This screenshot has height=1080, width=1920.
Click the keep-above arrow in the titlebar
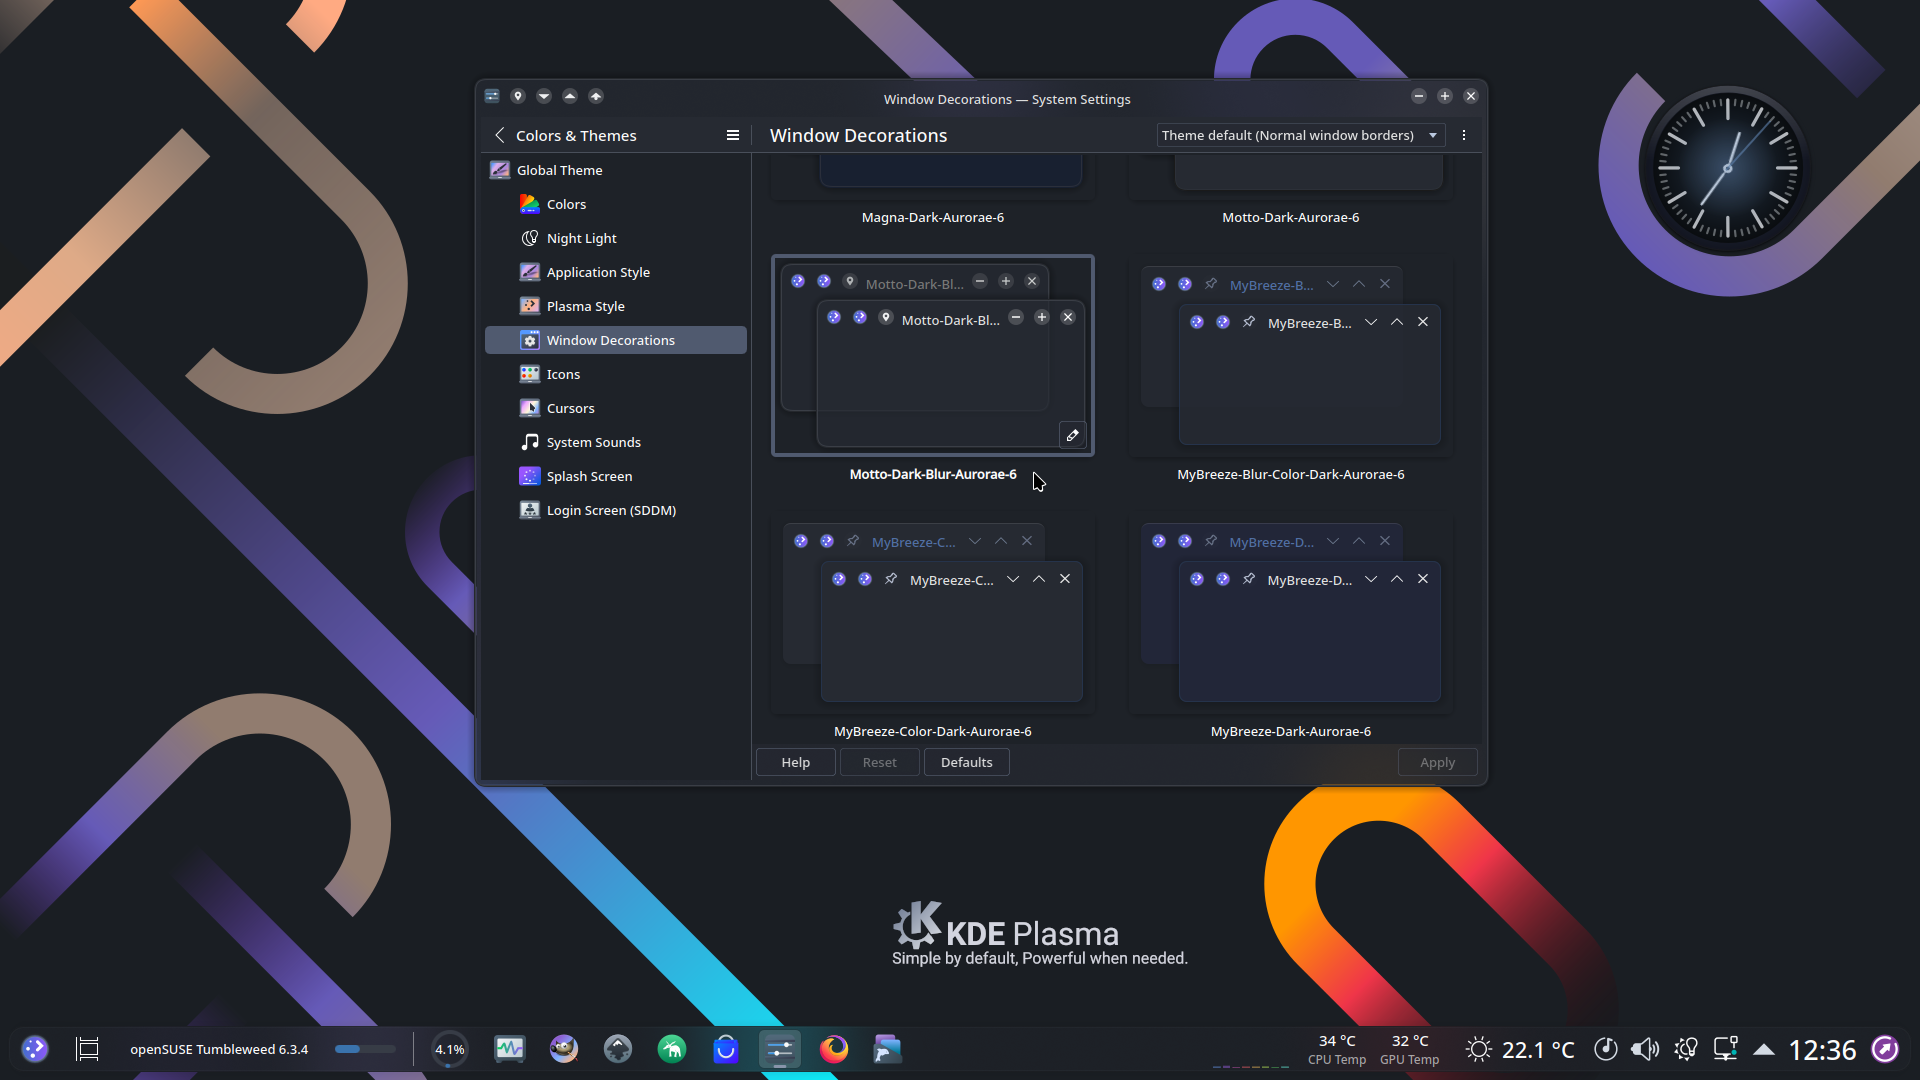pyautogui.click(x=570, y=96)
